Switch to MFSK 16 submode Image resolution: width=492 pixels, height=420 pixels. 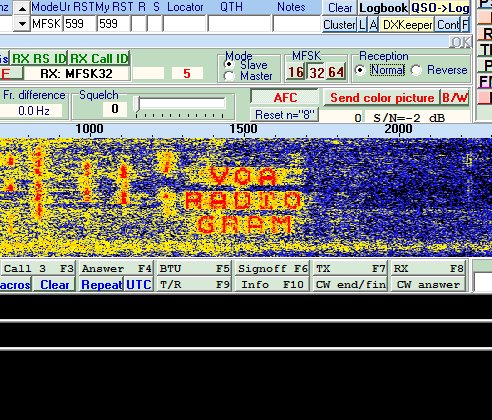[x=296, y=72]
